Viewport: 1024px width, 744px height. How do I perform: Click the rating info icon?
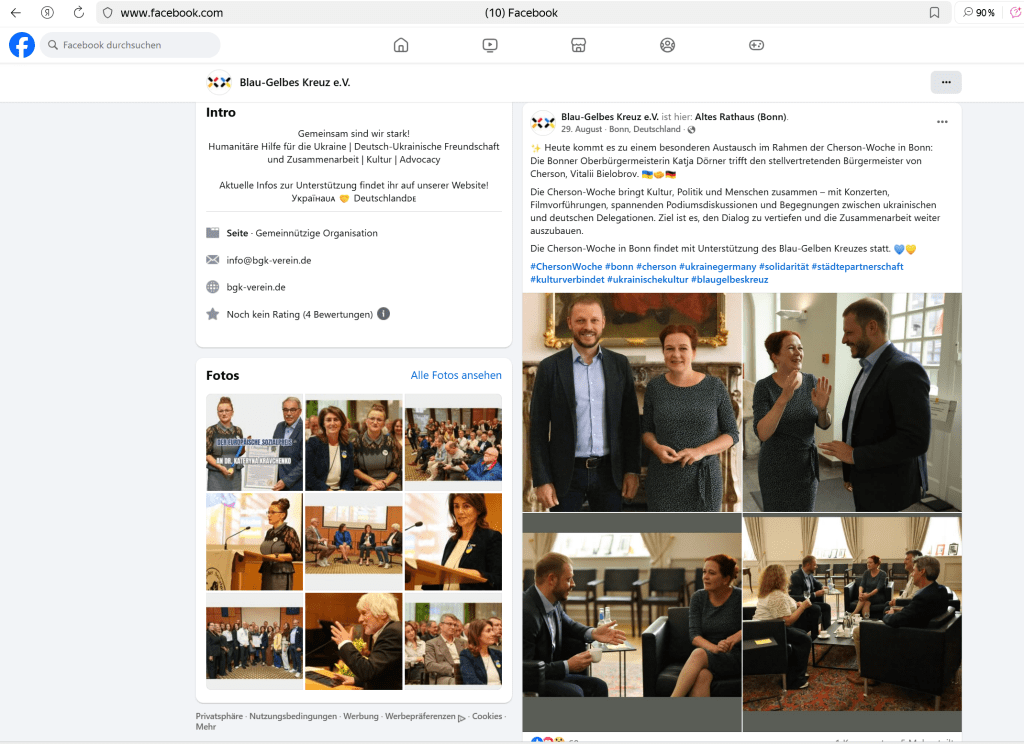point(384,314)
